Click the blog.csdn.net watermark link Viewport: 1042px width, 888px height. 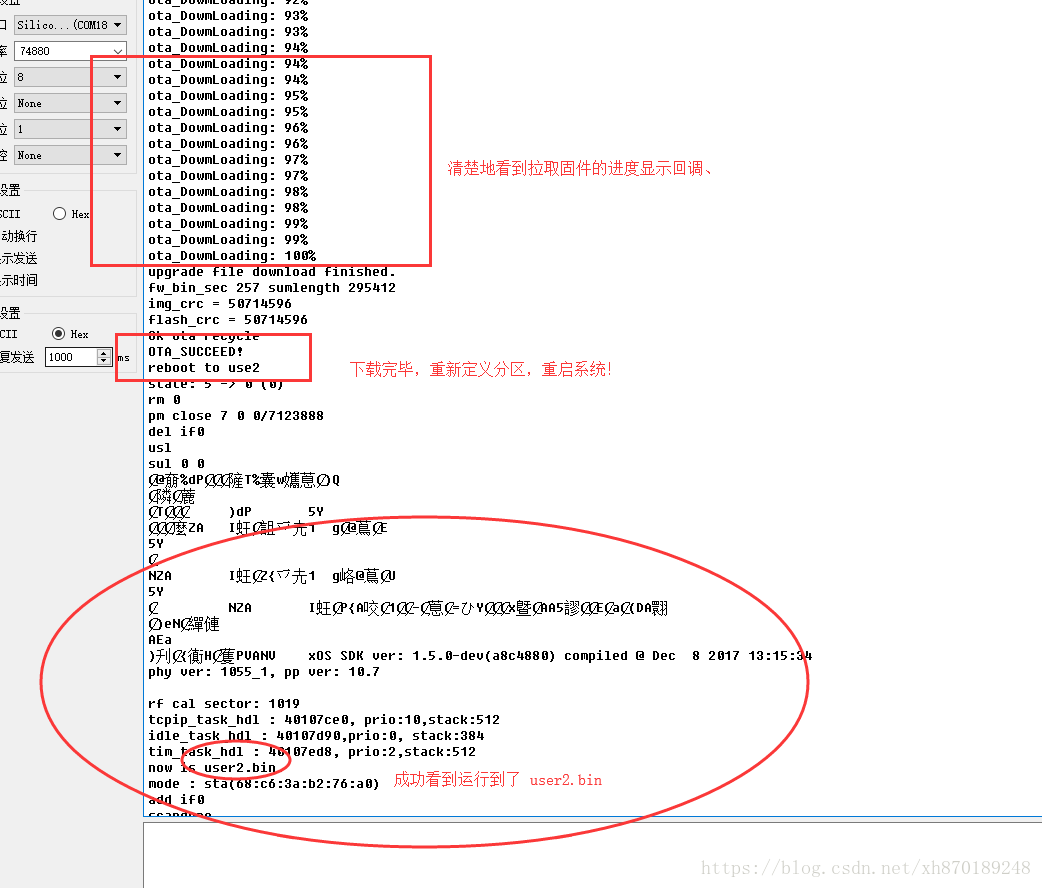(865, 867)
